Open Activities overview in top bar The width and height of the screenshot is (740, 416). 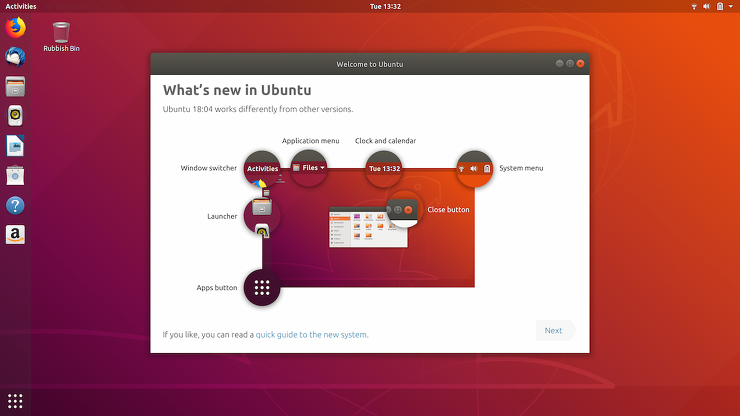click(21, 7)
